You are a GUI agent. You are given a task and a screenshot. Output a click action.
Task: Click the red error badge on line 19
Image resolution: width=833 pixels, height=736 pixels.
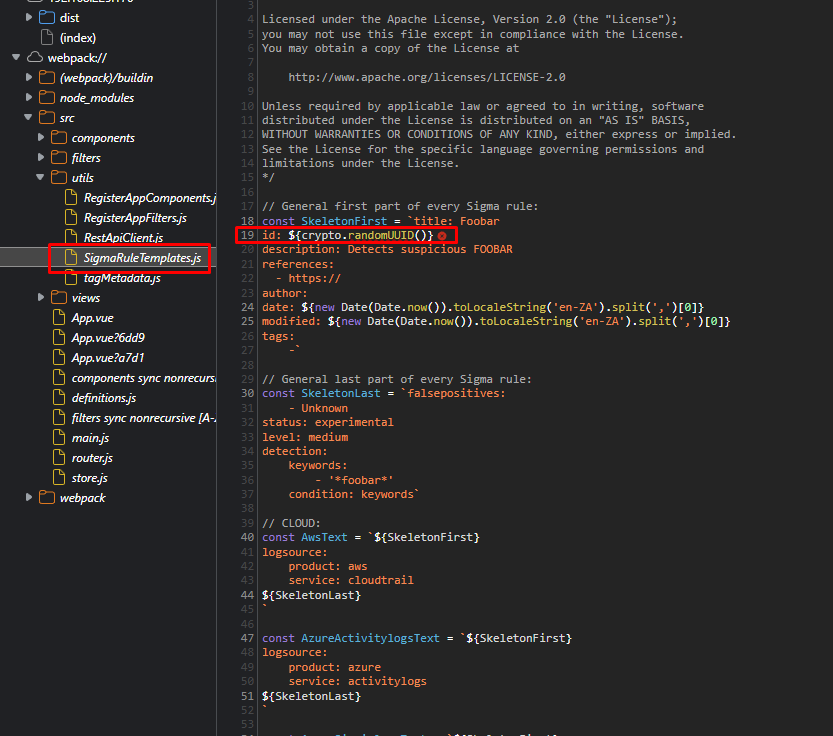(x=443, y=235)
